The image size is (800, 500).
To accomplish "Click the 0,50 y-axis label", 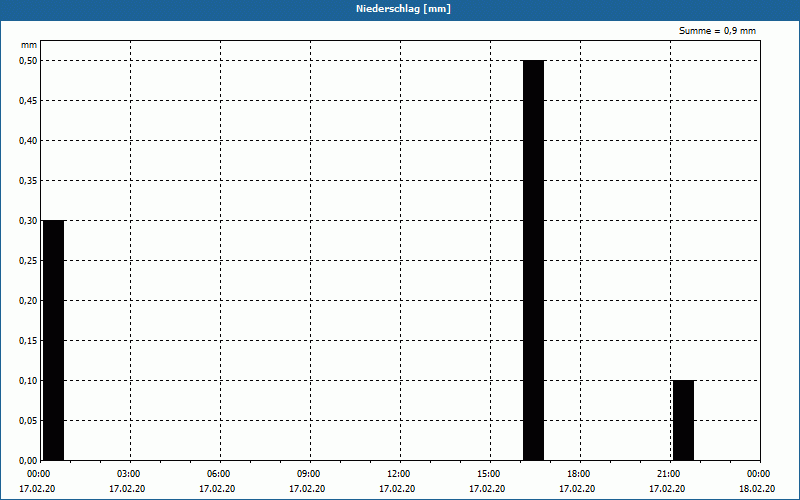I will 28,61.
